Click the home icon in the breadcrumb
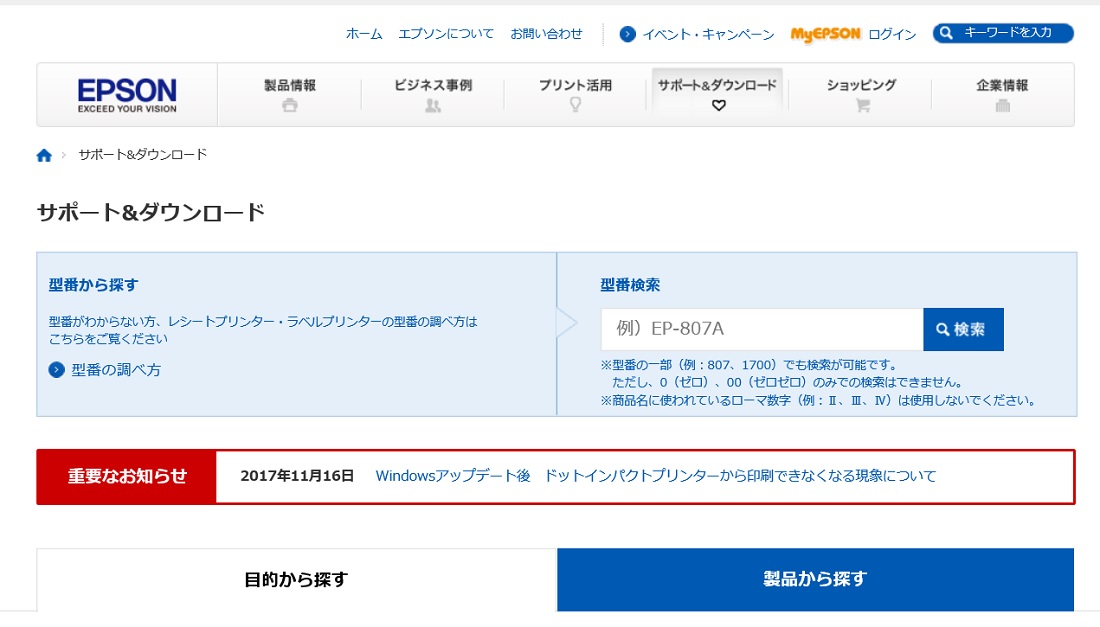Screen dimensions: 1100x627 click(x=44, y=155)
